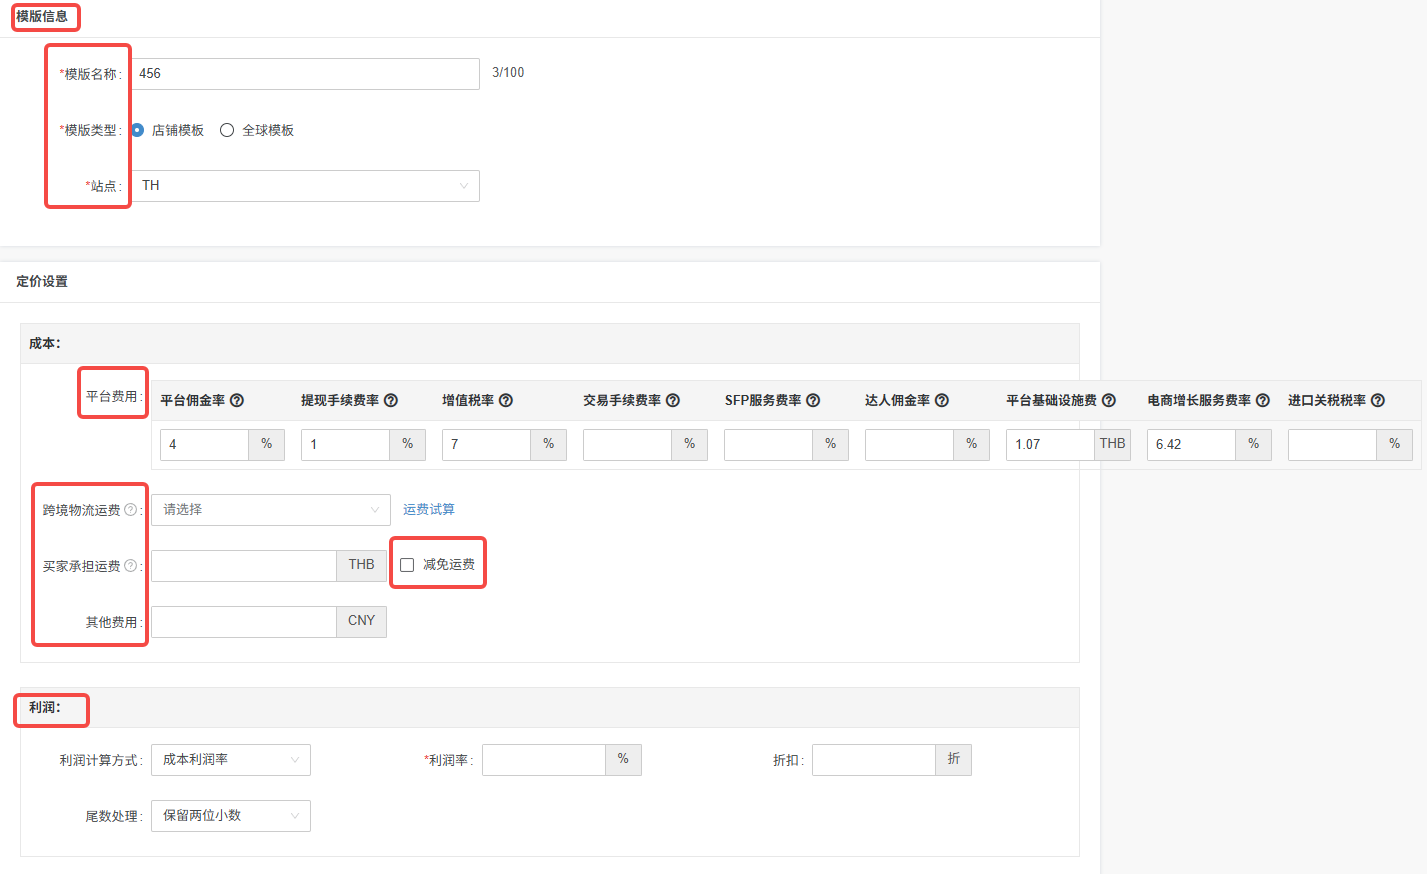The image size is (1427, 874).
Task: Click the 利润率 percentage input field
Action: [543, 760]
